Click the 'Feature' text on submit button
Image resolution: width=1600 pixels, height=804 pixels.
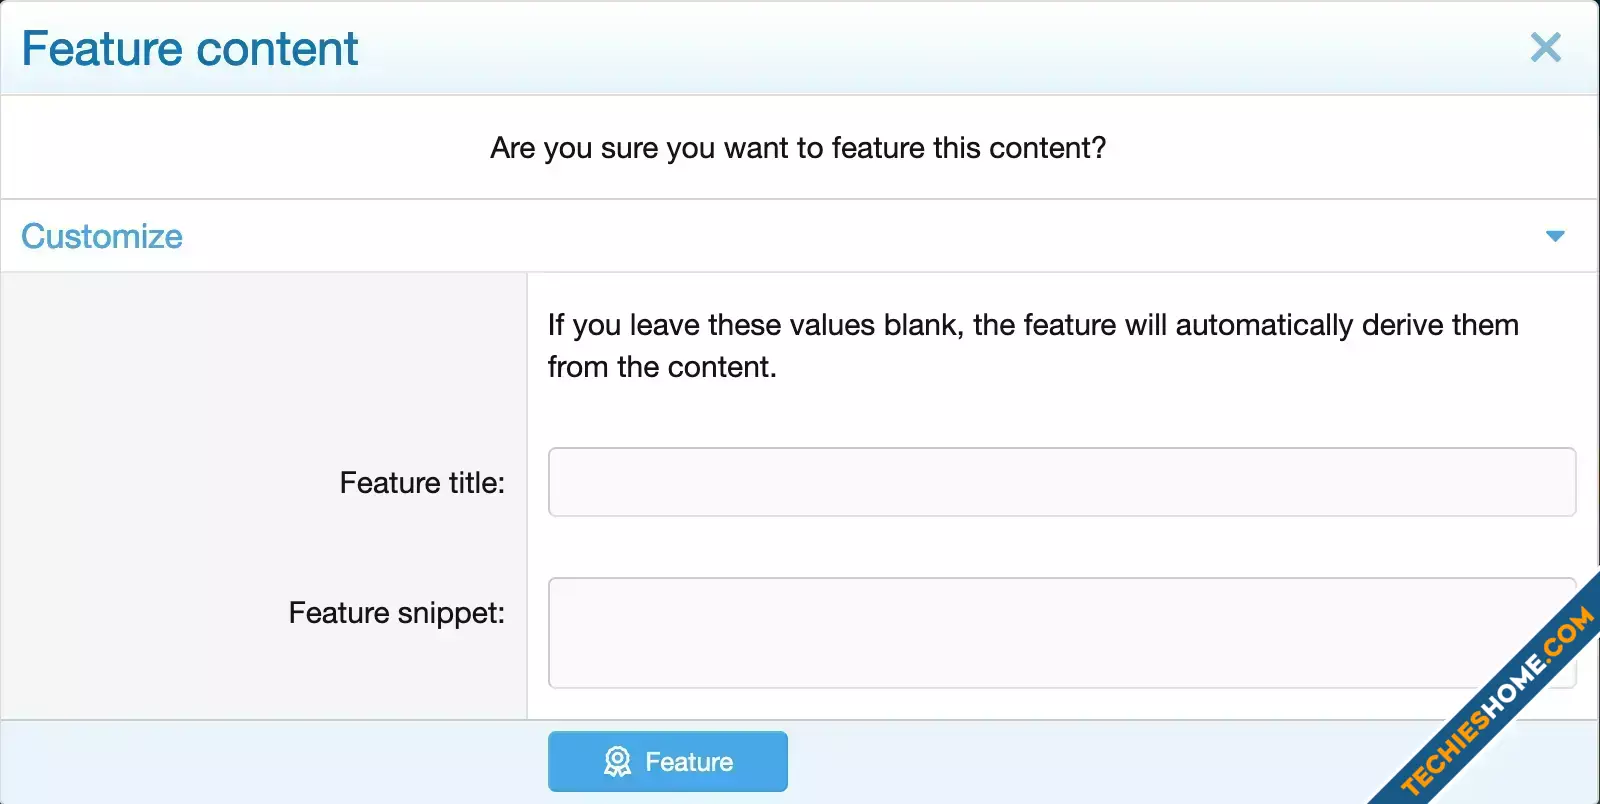point(689,762)
